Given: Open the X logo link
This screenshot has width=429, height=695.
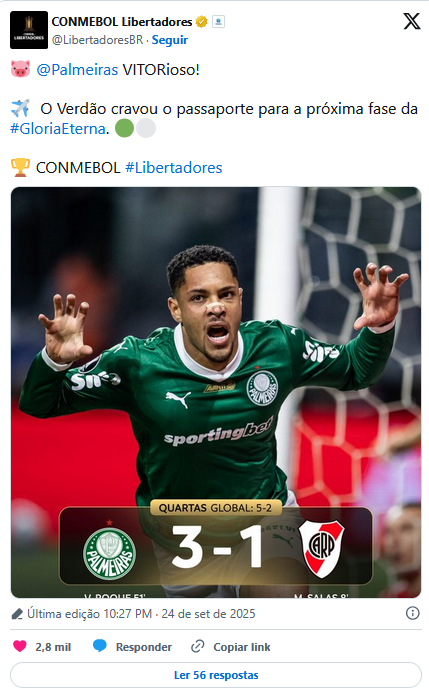Looking at the screenshot, I should click(x=411, y=21).
